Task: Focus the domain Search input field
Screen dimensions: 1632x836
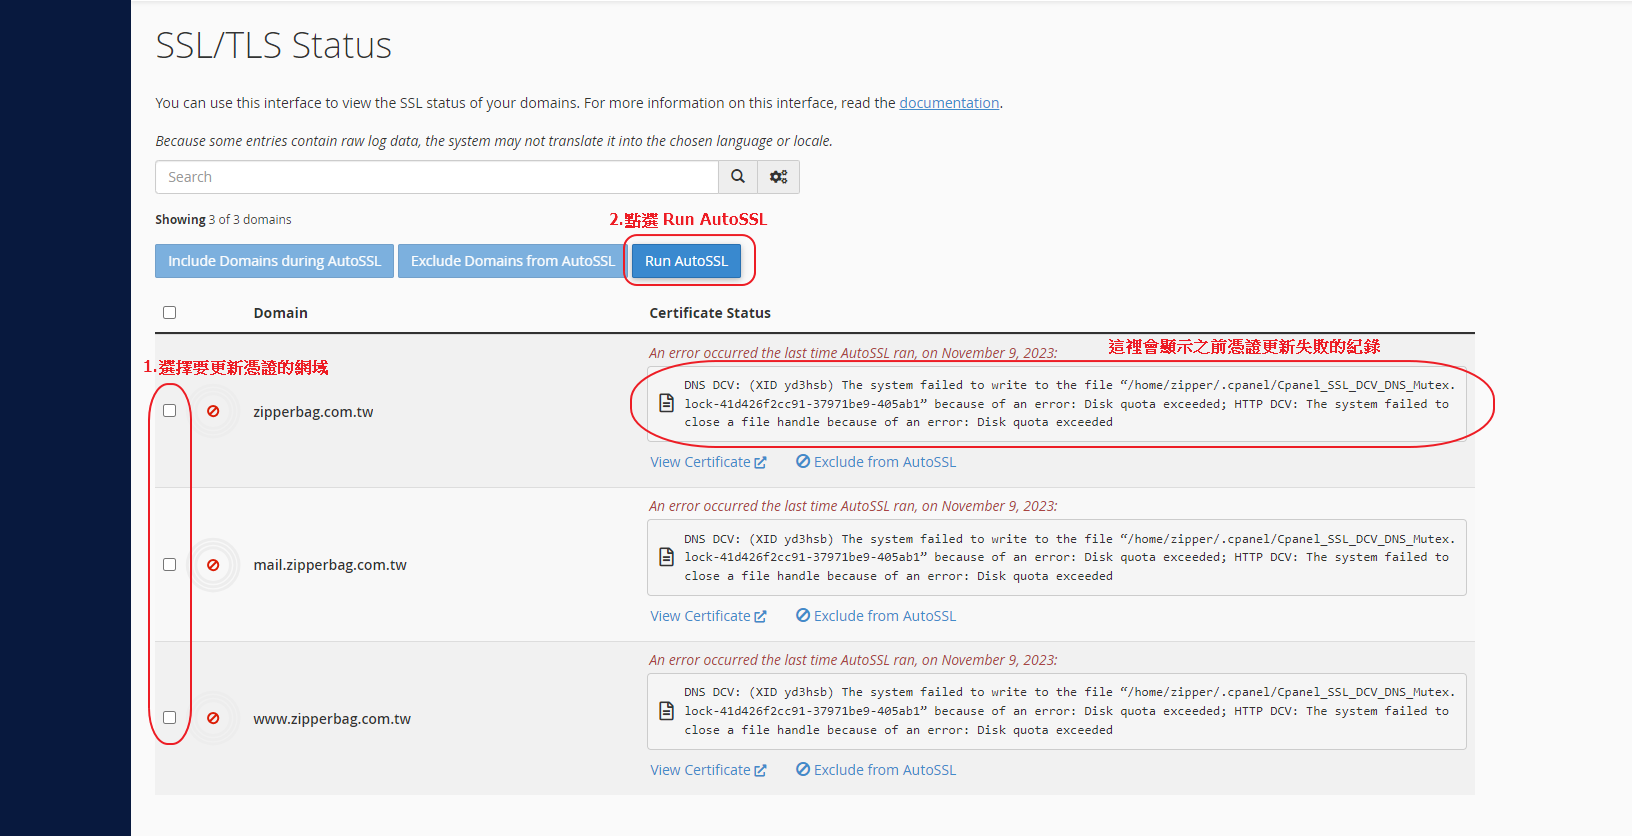Action: click(x=437, y=177)
